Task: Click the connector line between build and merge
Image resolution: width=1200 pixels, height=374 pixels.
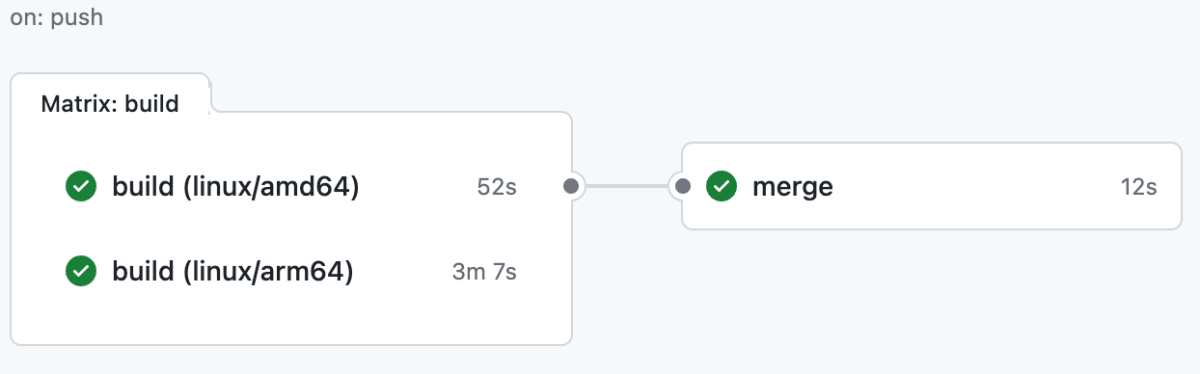Action: (627, 186)
